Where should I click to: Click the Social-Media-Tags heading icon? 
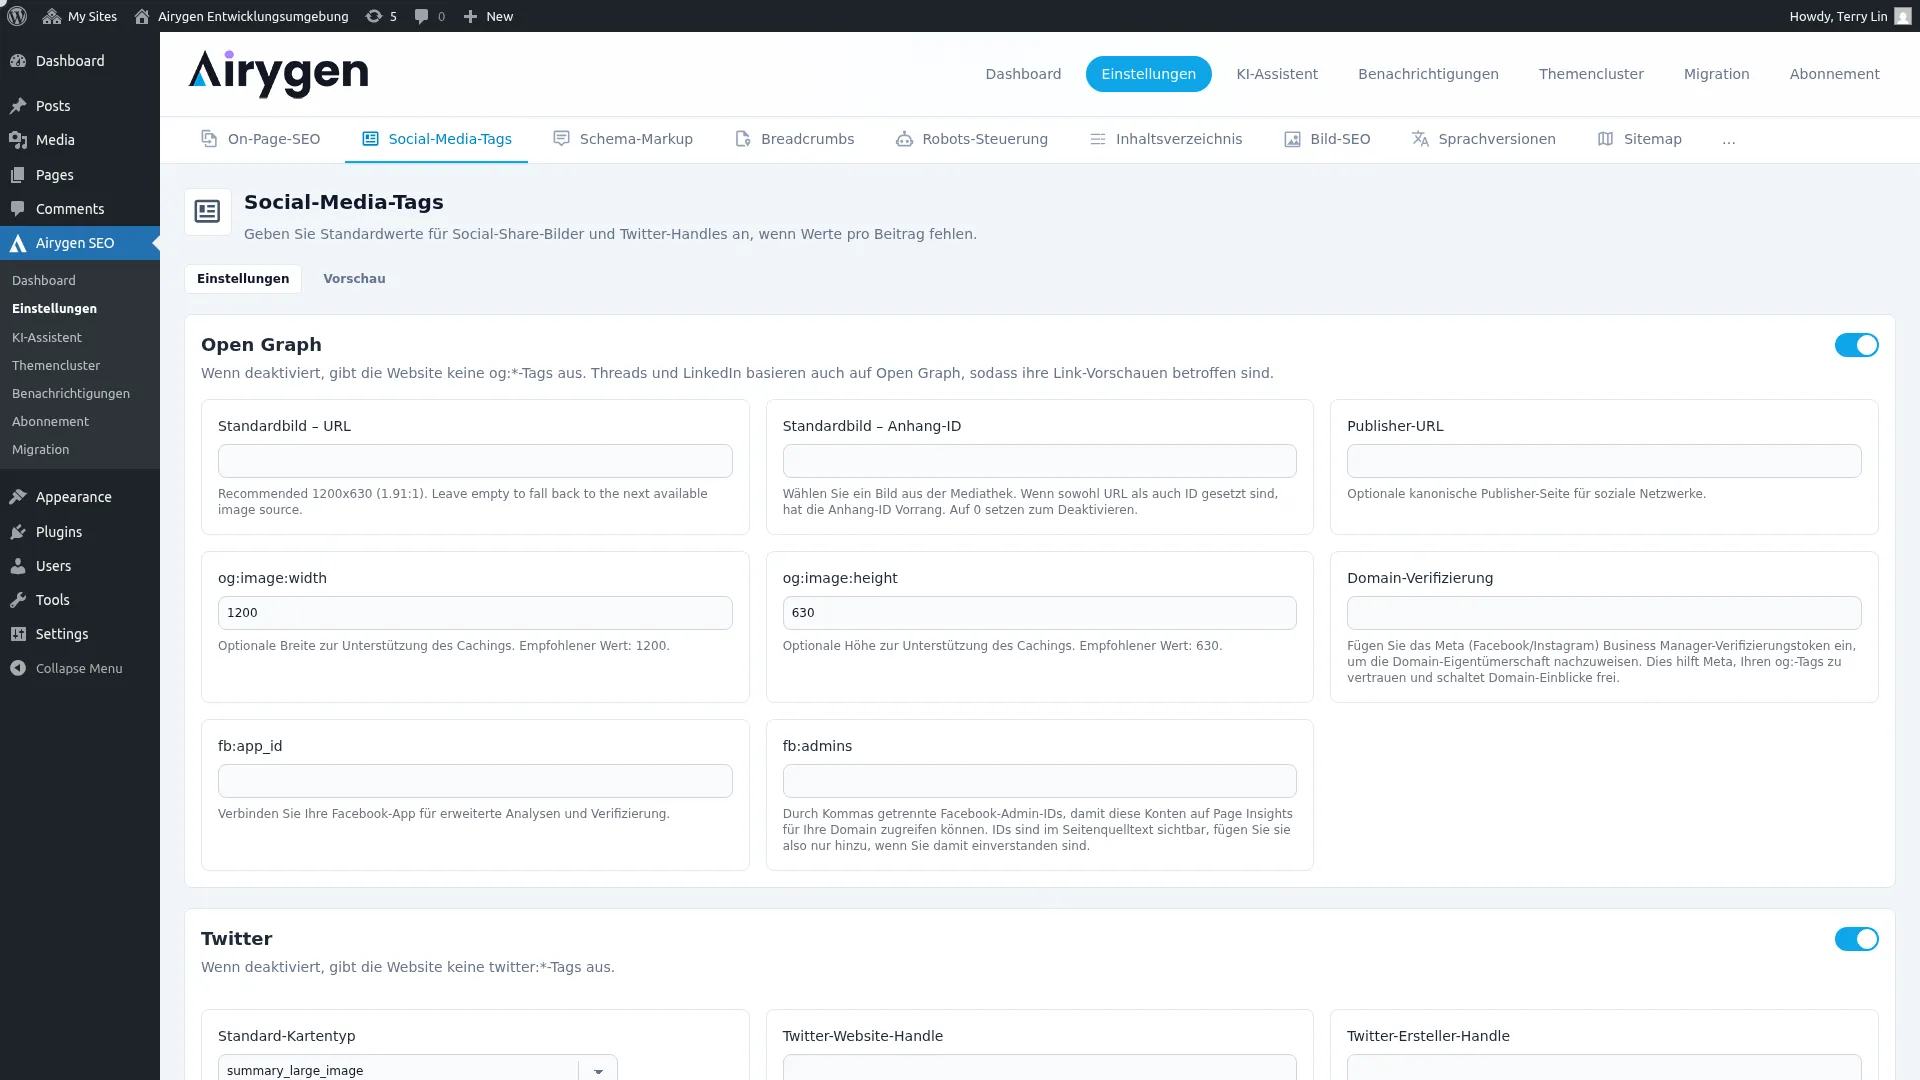point(207,211)
